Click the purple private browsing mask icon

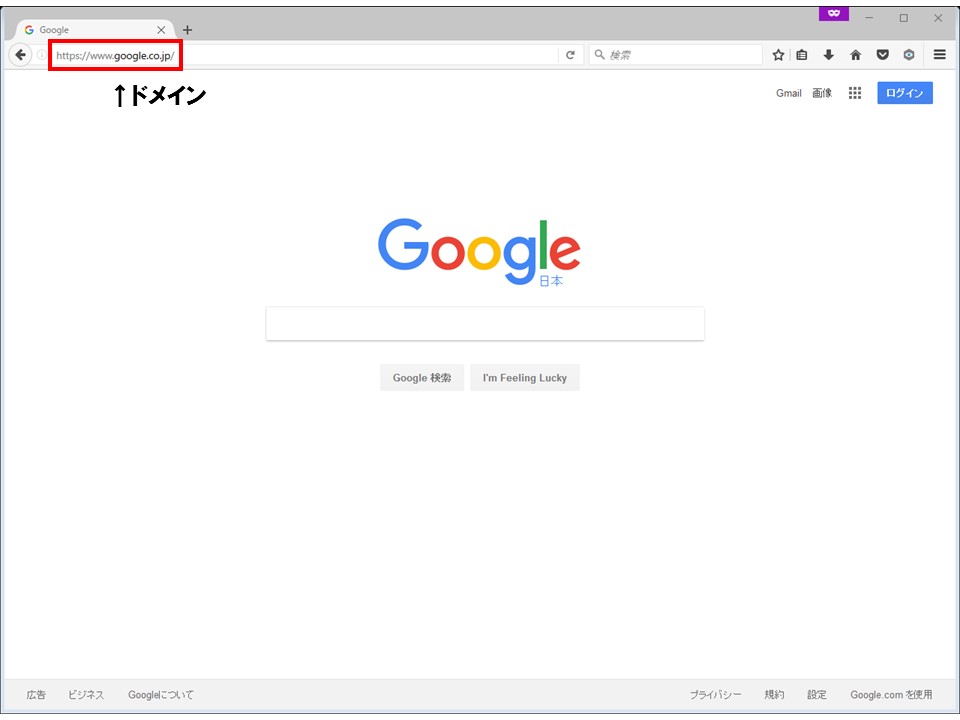833,13
